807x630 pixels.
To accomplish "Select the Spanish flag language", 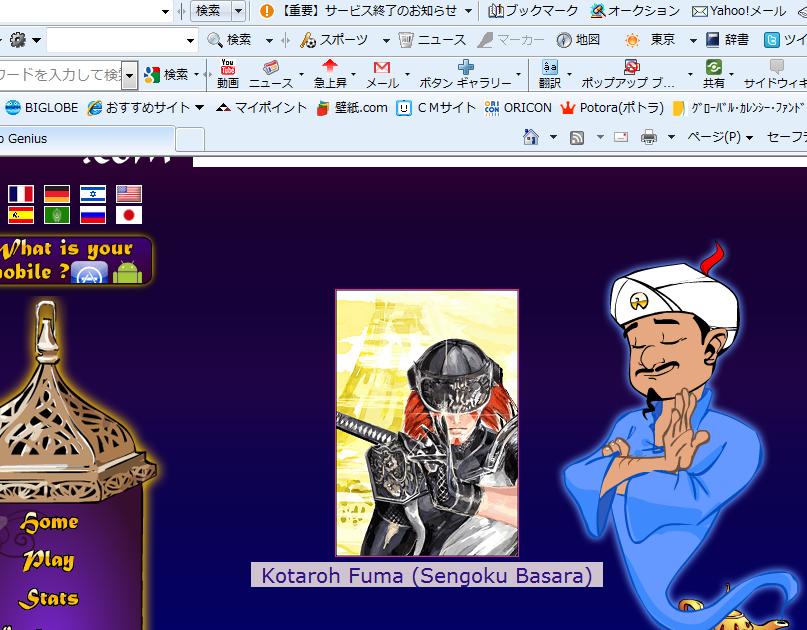I will pos(21,215).
